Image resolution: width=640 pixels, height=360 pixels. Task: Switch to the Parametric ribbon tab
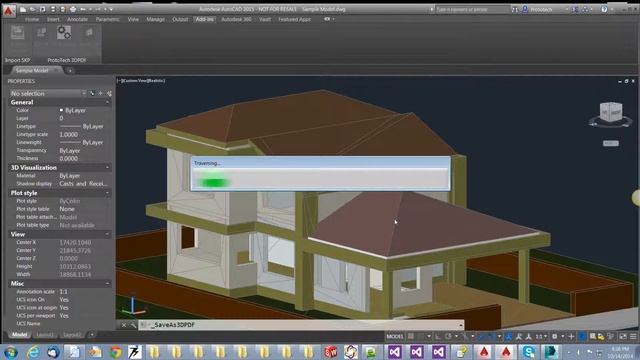[x=108, y=19]
